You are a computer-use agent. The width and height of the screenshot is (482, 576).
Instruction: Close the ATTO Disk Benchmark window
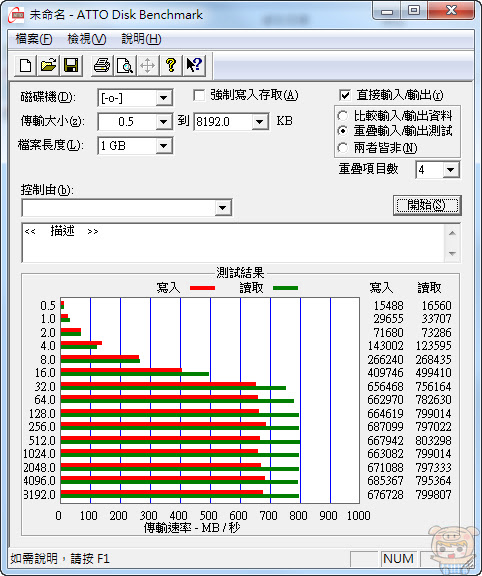(451, 11)
